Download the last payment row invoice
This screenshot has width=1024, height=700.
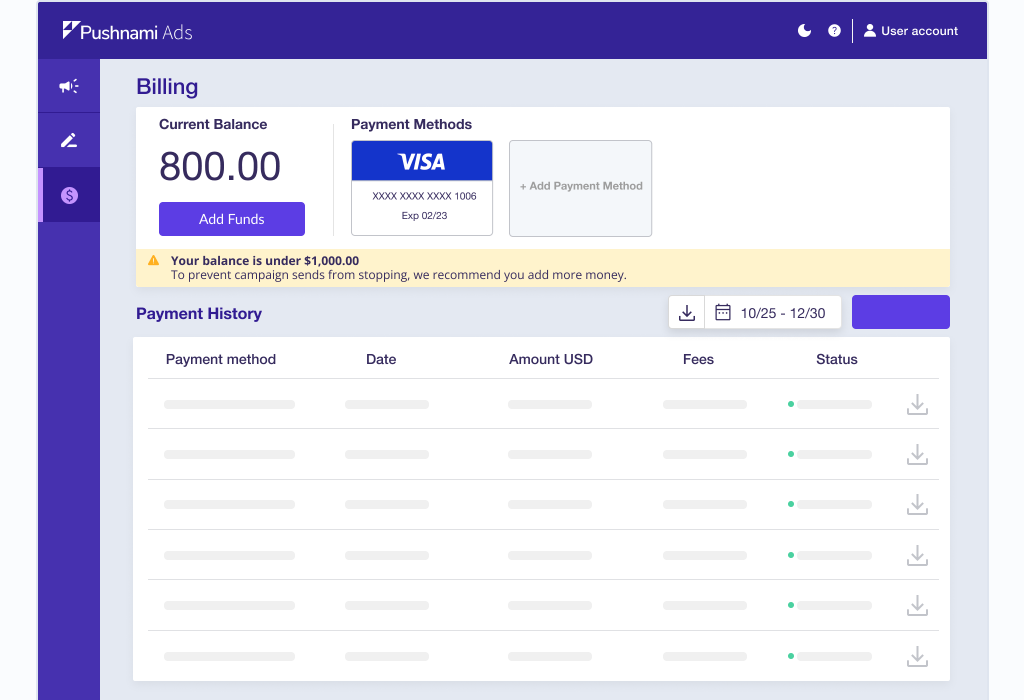917,657
